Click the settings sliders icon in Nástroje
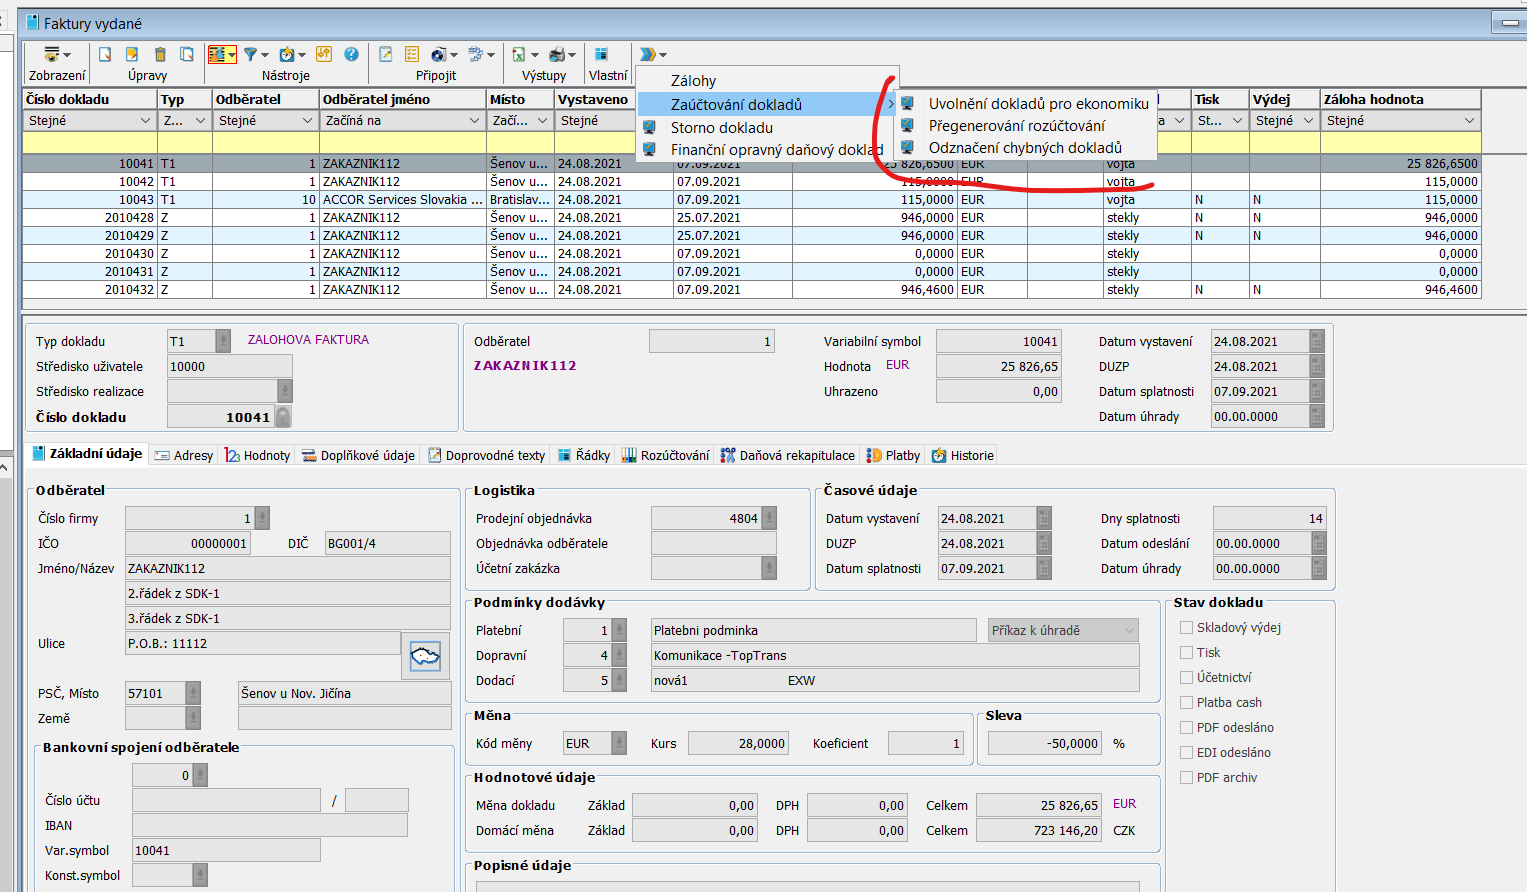The height and width of the screenshot is (892, 1527). coord(323,54)
